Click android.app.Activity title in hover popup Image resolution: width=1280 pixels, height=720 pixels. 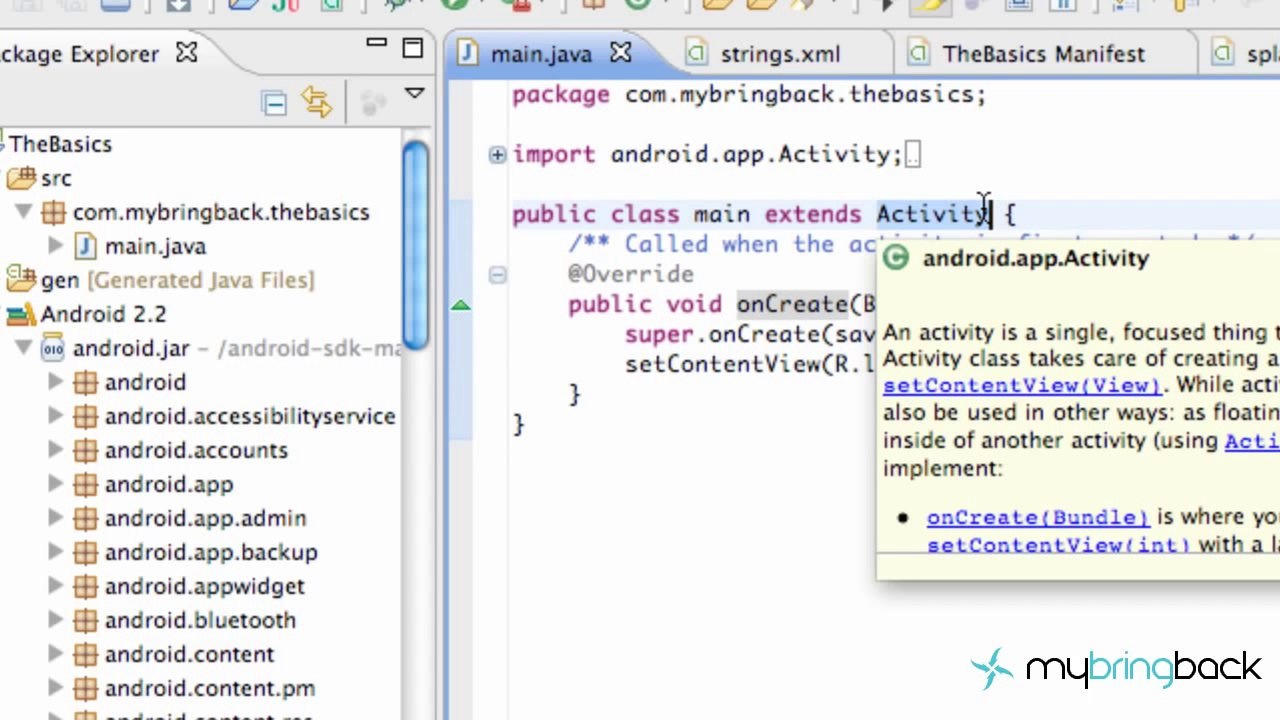[x=1036, y=258]
